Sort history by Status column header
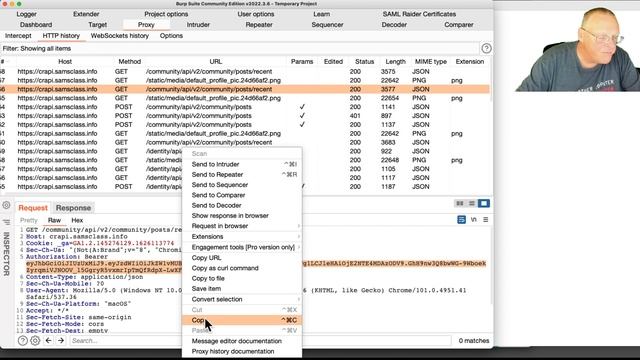Screen dimensions: 640x360 tap(364, 62)
